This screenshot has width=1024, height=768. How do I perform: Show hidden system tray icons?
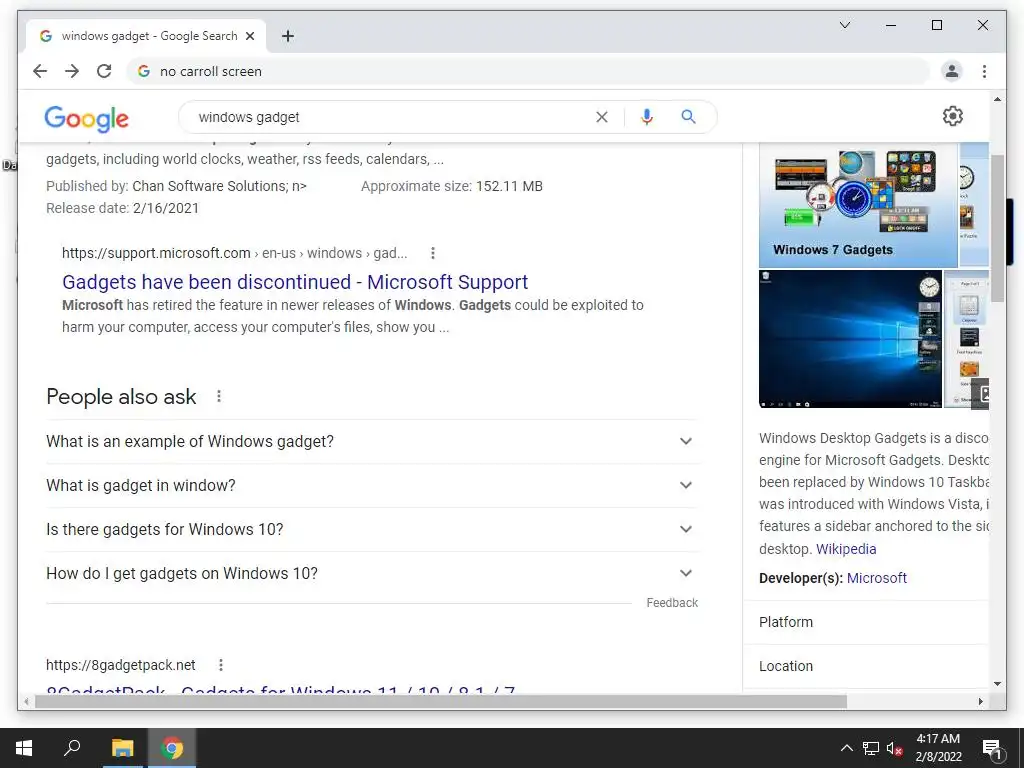[x=846, y=748]
